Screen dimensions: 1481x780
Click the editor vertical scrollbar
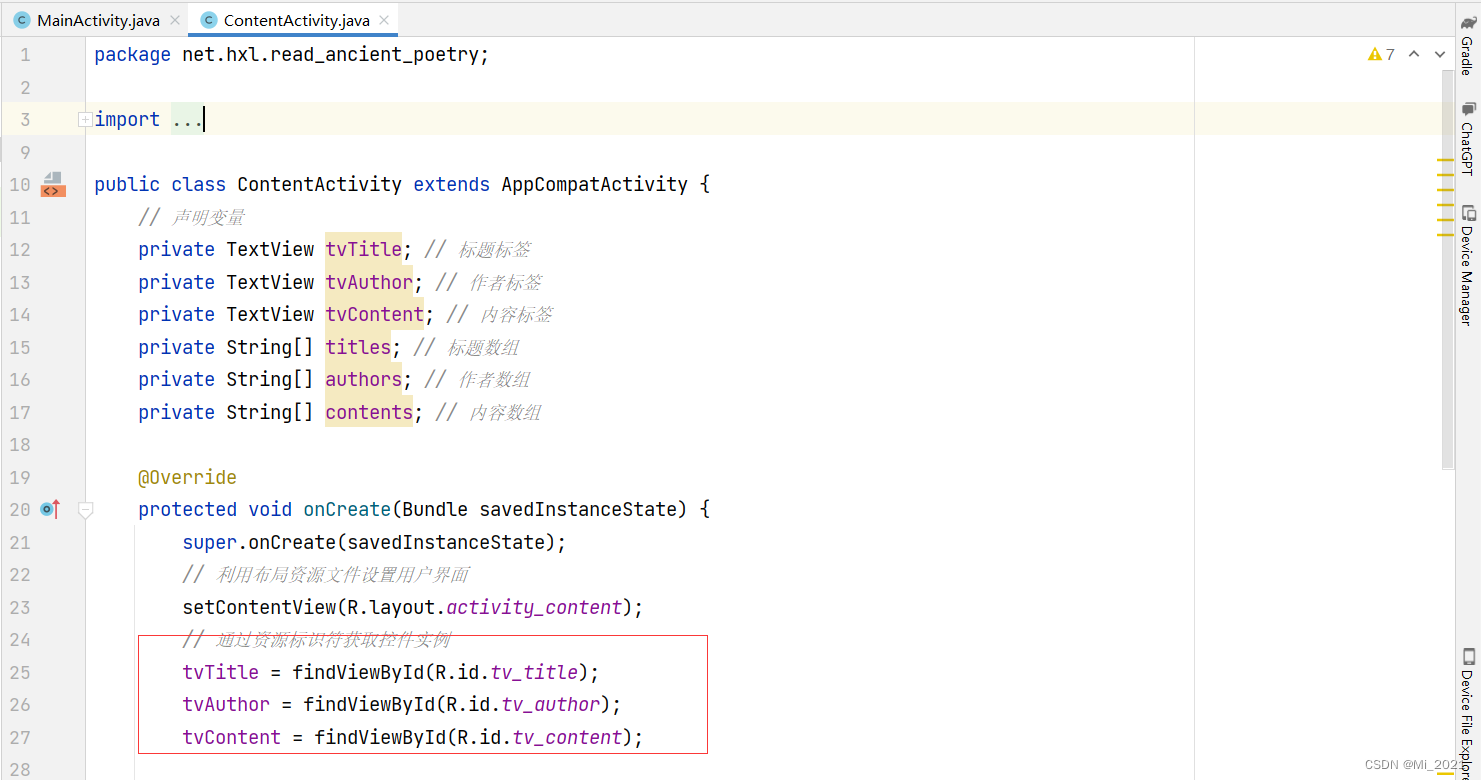pos(1449,270)
